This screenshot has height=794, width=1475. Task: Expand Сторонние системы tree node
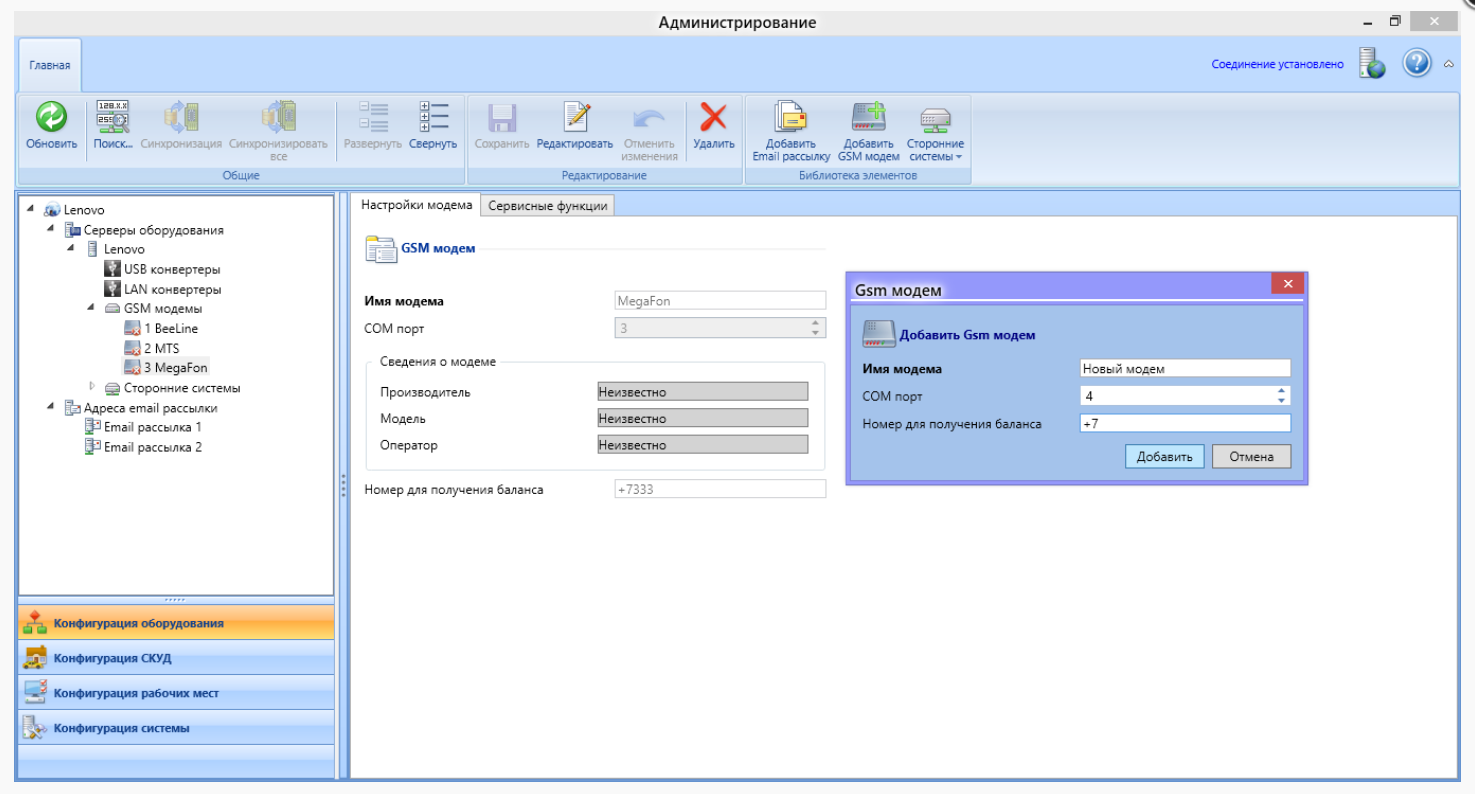[92, 387]
